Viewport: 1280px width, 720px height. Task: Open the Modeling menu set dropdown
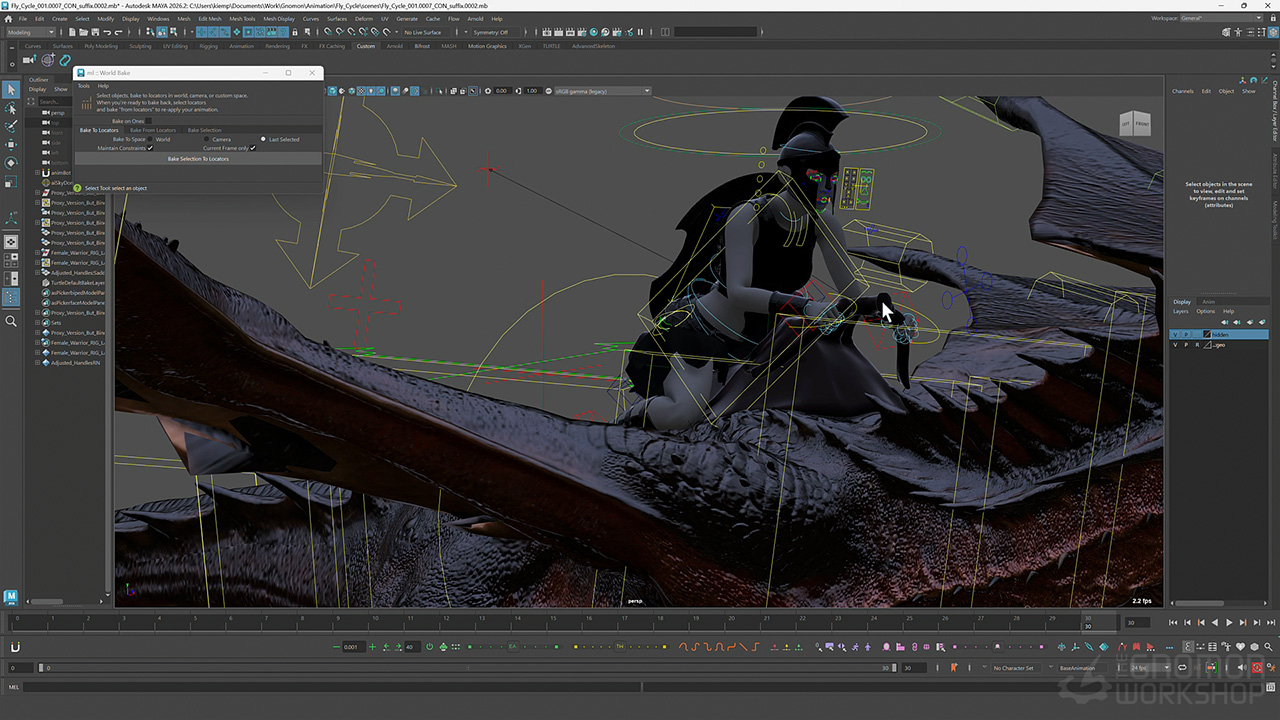tap(32, 32)
